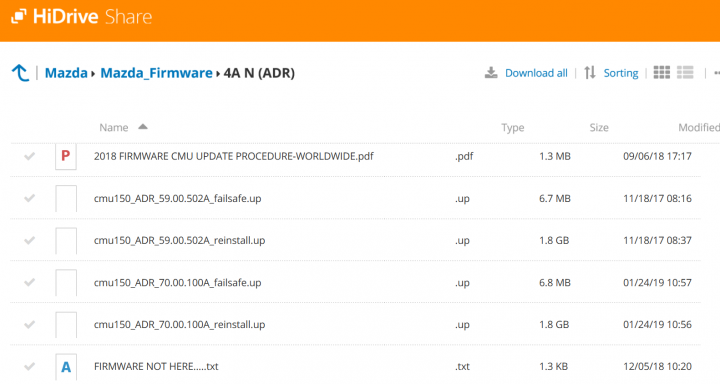The height and width of the screenshot is (384, 720).
Task: Sort by the Type column header
Action: click(512, 128)
